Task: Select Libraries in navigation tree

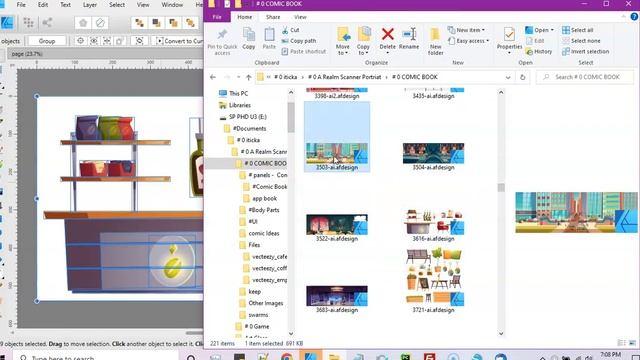Action: [240, 105]
